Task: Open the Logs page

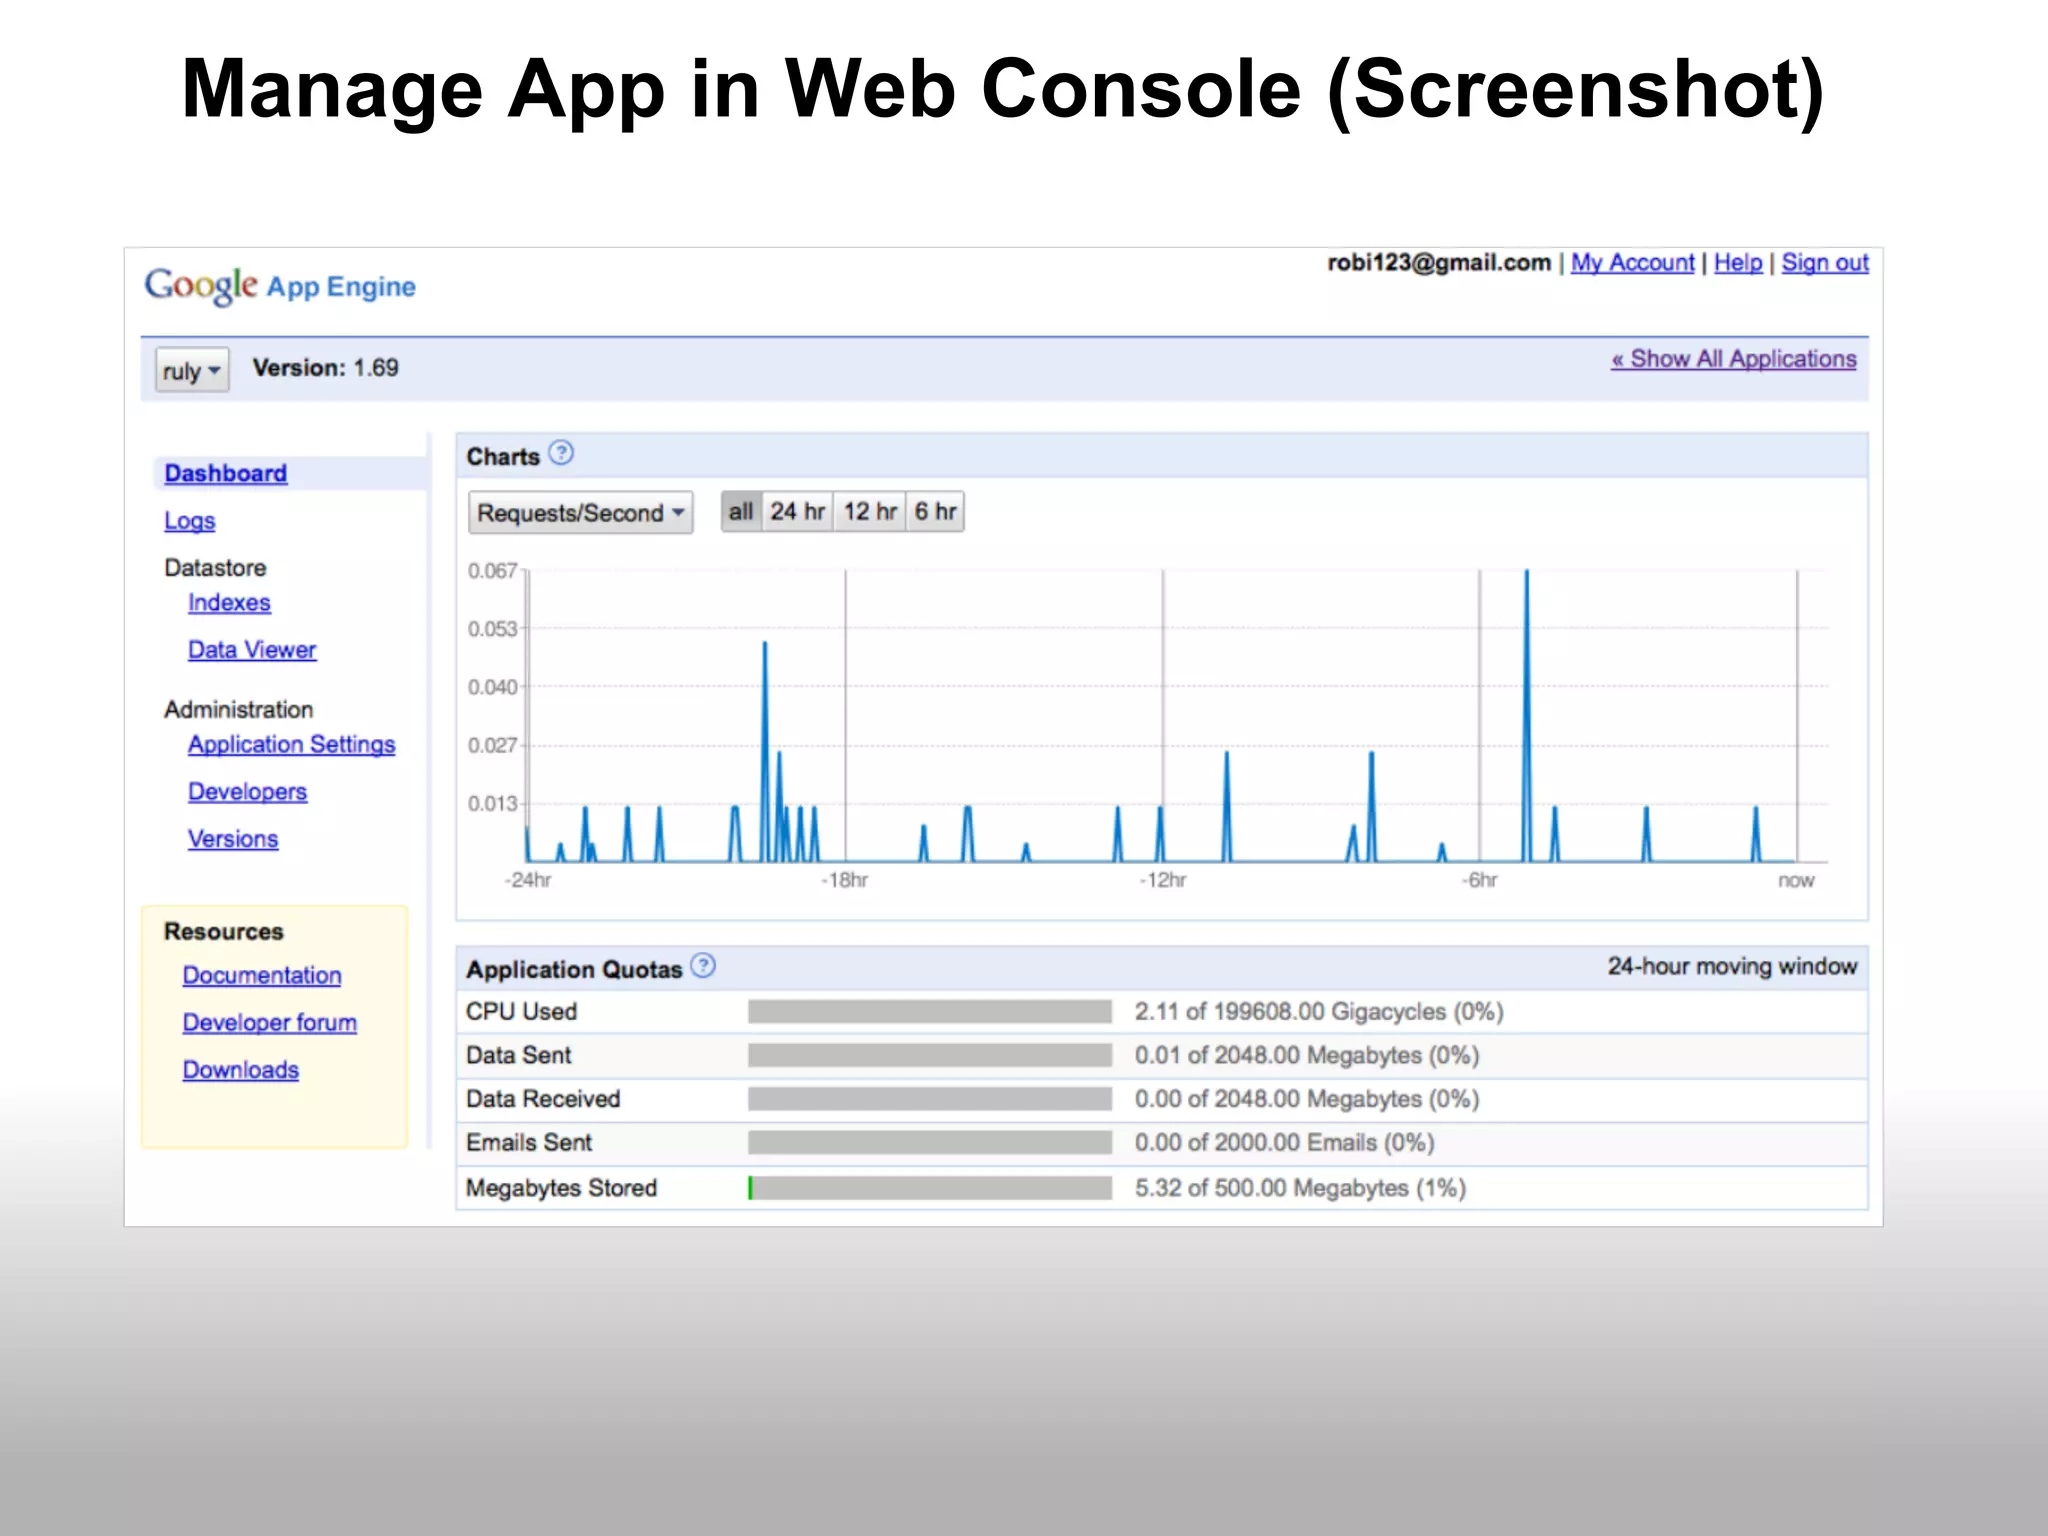Action: pyautogui.click(x=190, y=521)
